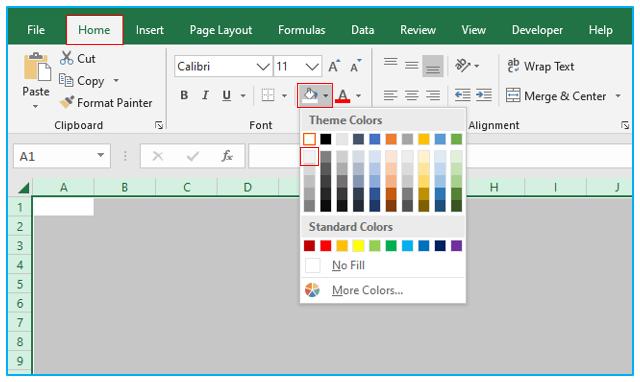Screen dimensions: 640x382
Task: Decrease font size with small A
Action: [356, 66]
